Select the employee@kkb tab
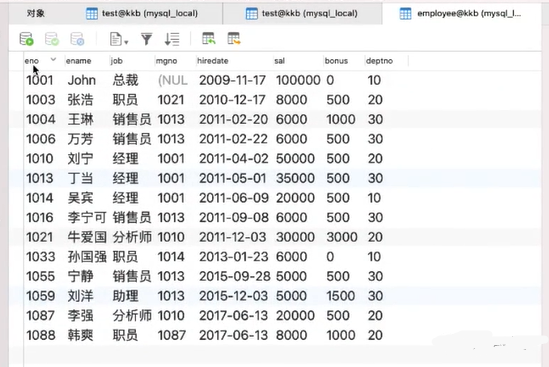Viewport: 549px width, 367px height. (x=460, y=14)
